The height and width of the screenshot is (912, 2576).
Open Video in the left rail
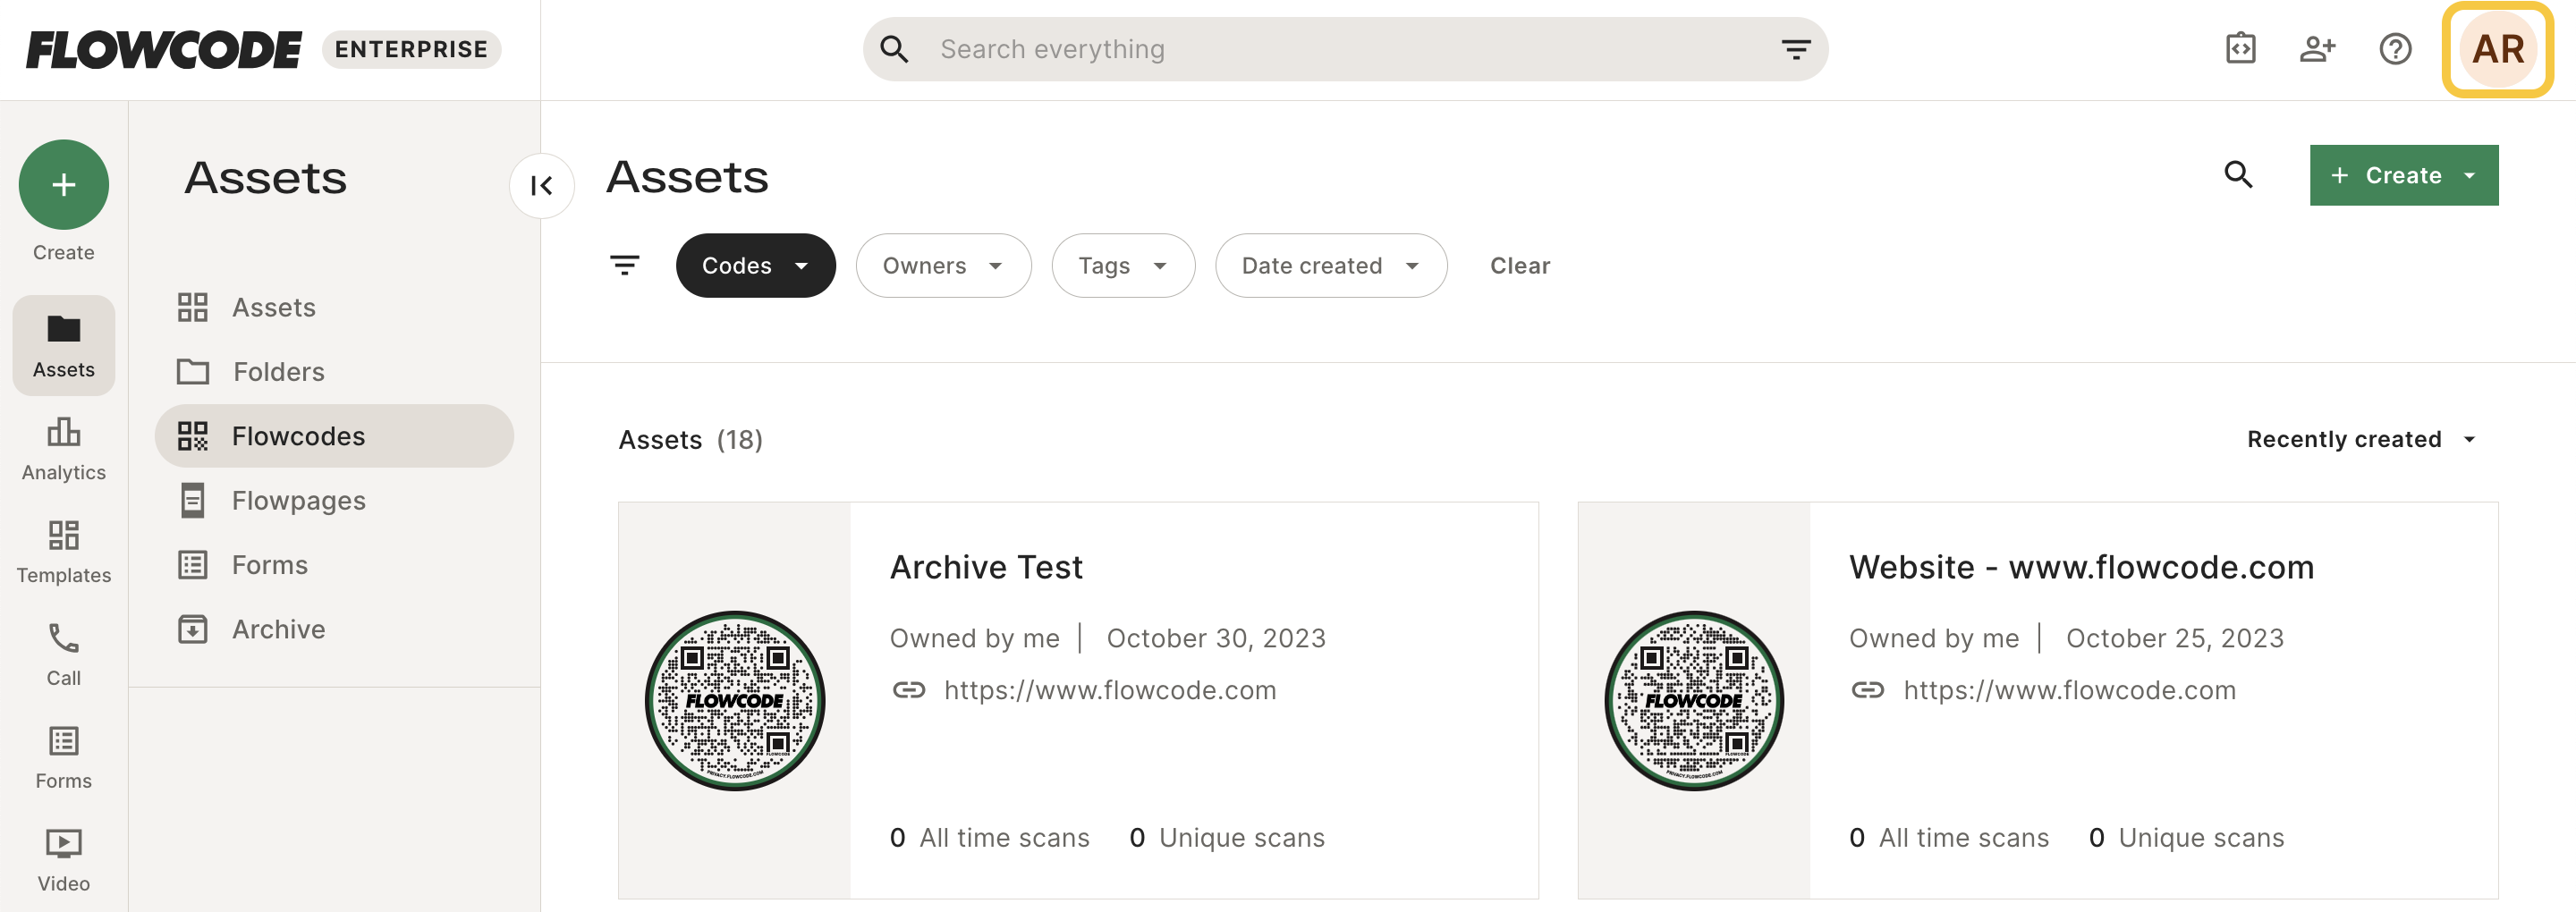click(63, 860)
